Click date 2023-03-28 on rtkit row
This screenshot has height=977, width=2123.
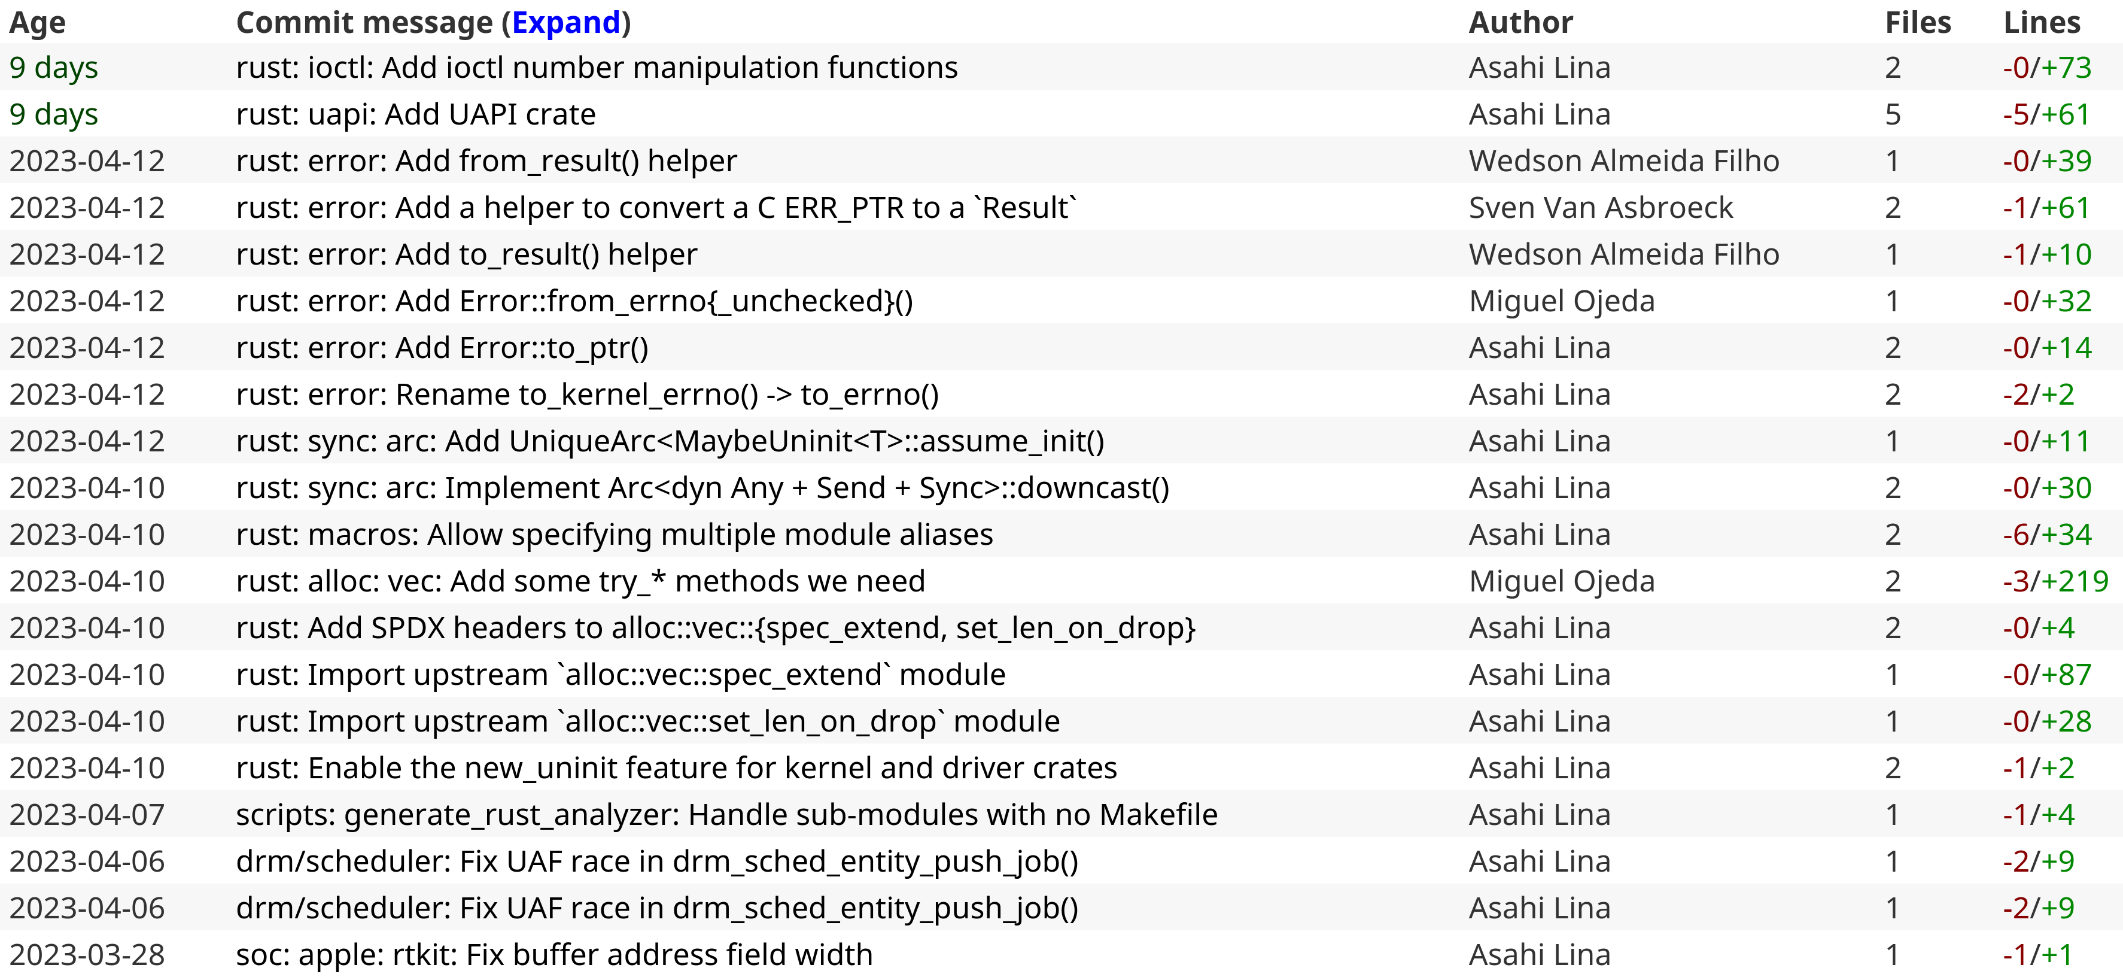87,955
